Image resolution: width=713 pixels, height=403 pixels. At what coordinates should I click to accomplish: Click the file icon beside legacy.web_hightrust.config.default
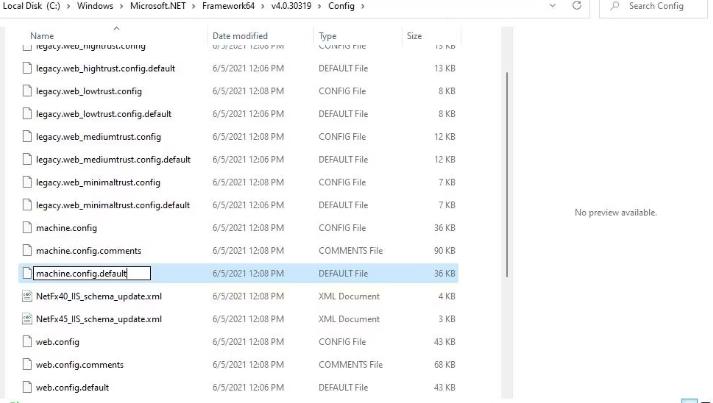click(x=27, y=68)
